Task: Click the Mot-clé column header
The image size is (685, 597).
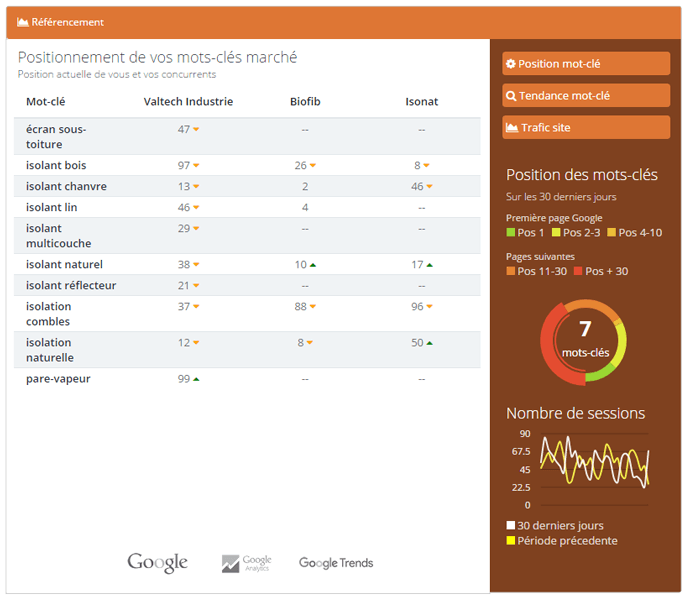Action: (45, 102)
